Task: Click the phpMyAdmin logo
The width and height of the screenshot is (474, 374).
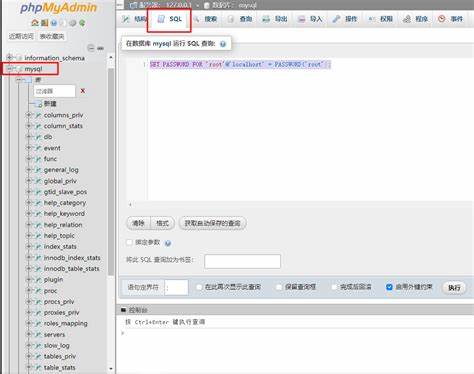Action: pyautogui.click(x=59, y=8)
